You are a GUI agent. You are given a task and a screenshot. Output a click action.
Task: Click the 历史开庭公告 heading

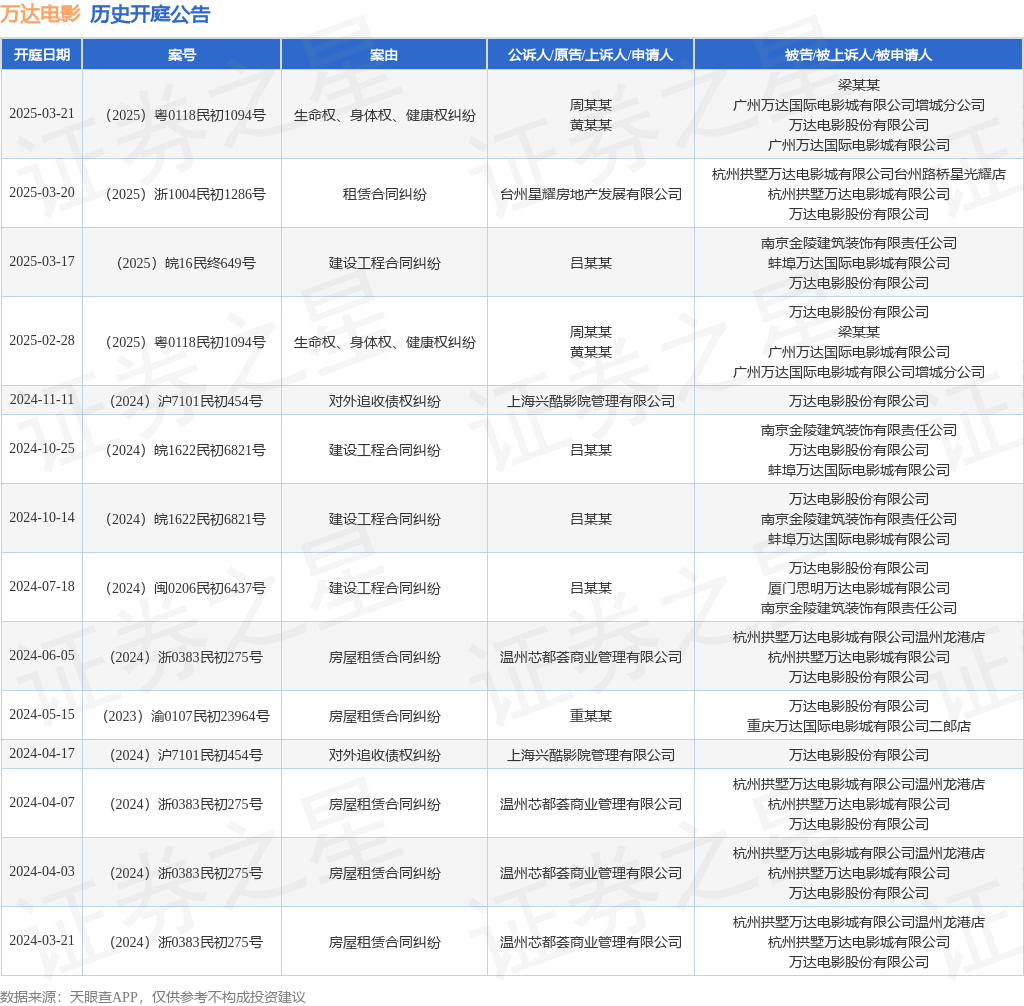(150, 14)
